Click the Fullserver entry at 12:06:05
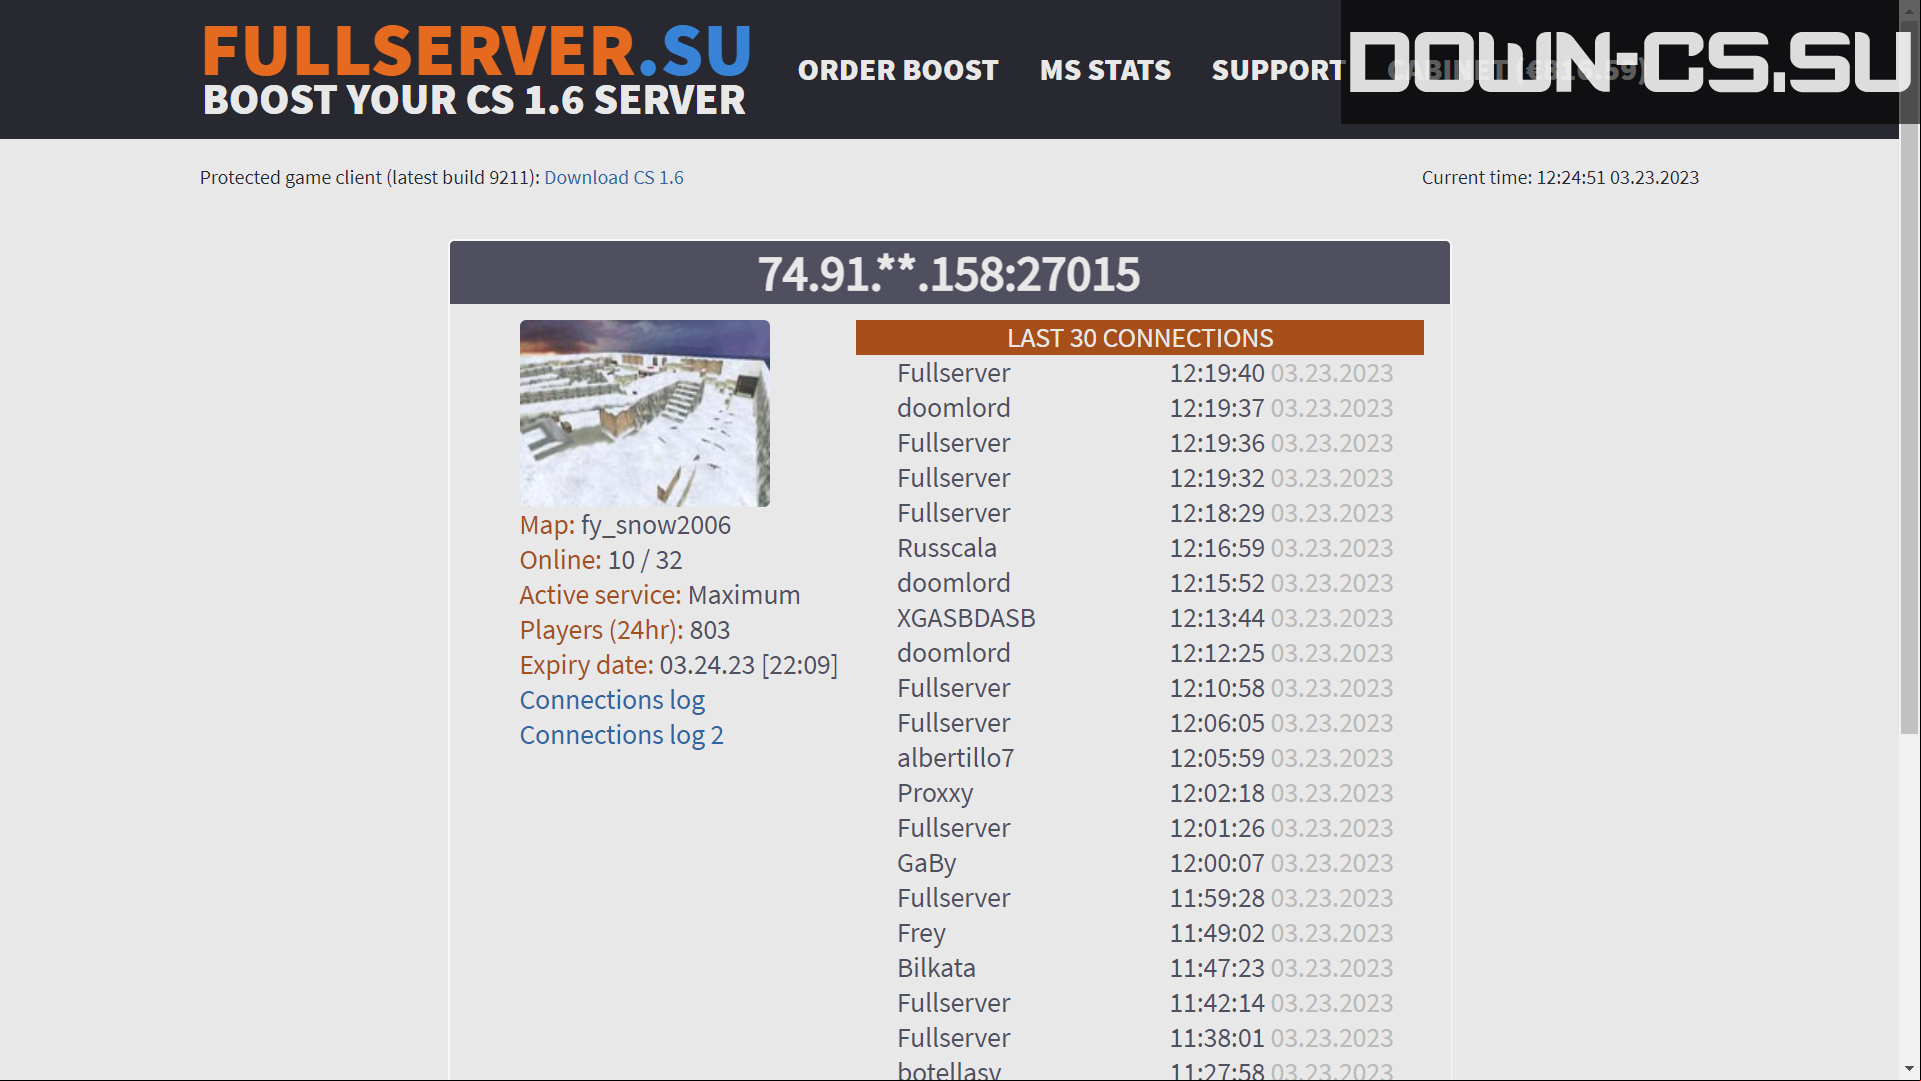 pyautogui.click(x=953, y=723)
